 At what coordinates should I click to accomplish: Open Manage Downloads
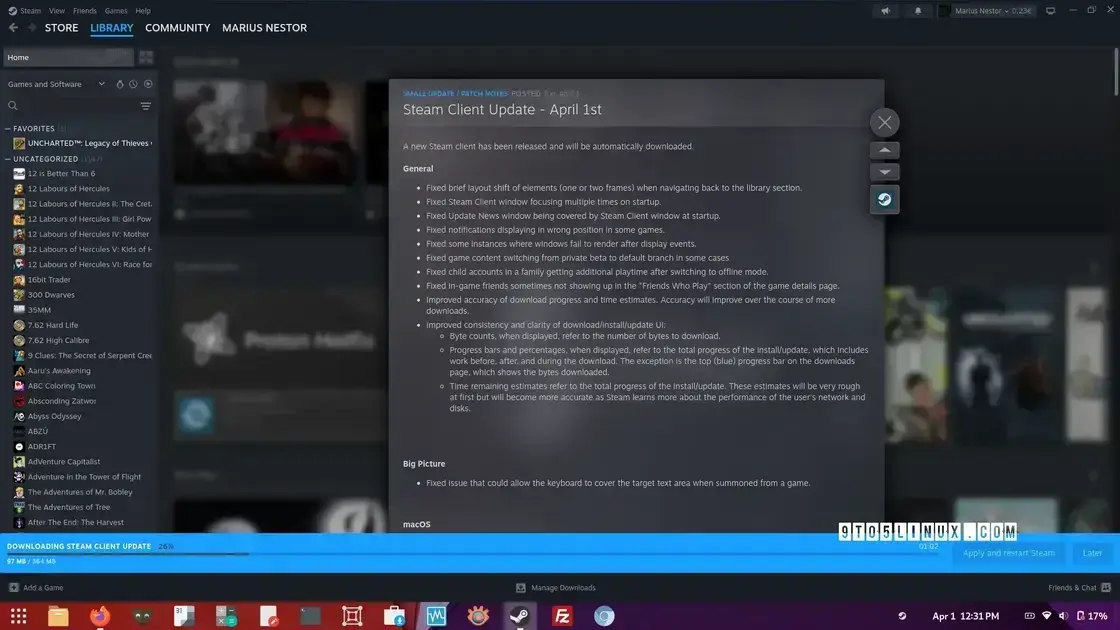tap(556, 588)
